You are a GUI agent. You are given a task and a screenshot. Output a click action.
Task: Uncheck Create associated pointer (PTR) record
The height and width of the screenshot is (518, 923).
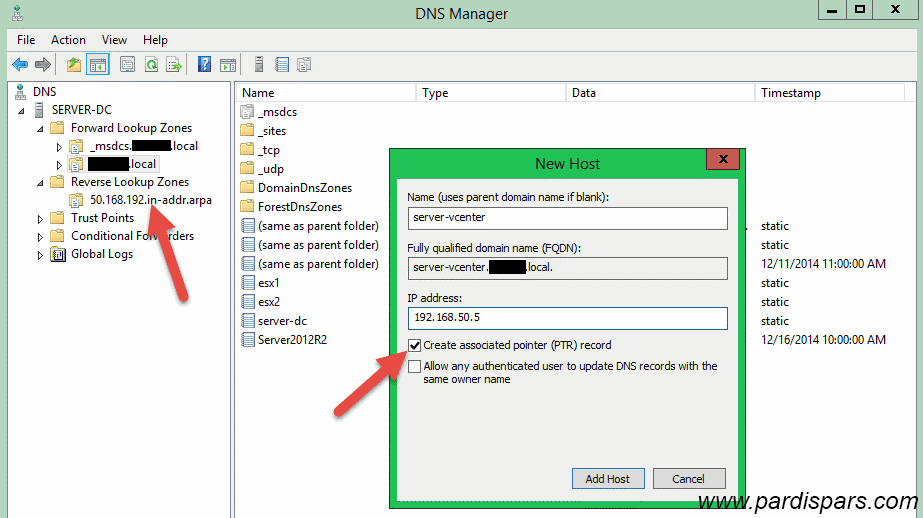tap(414, 345)
